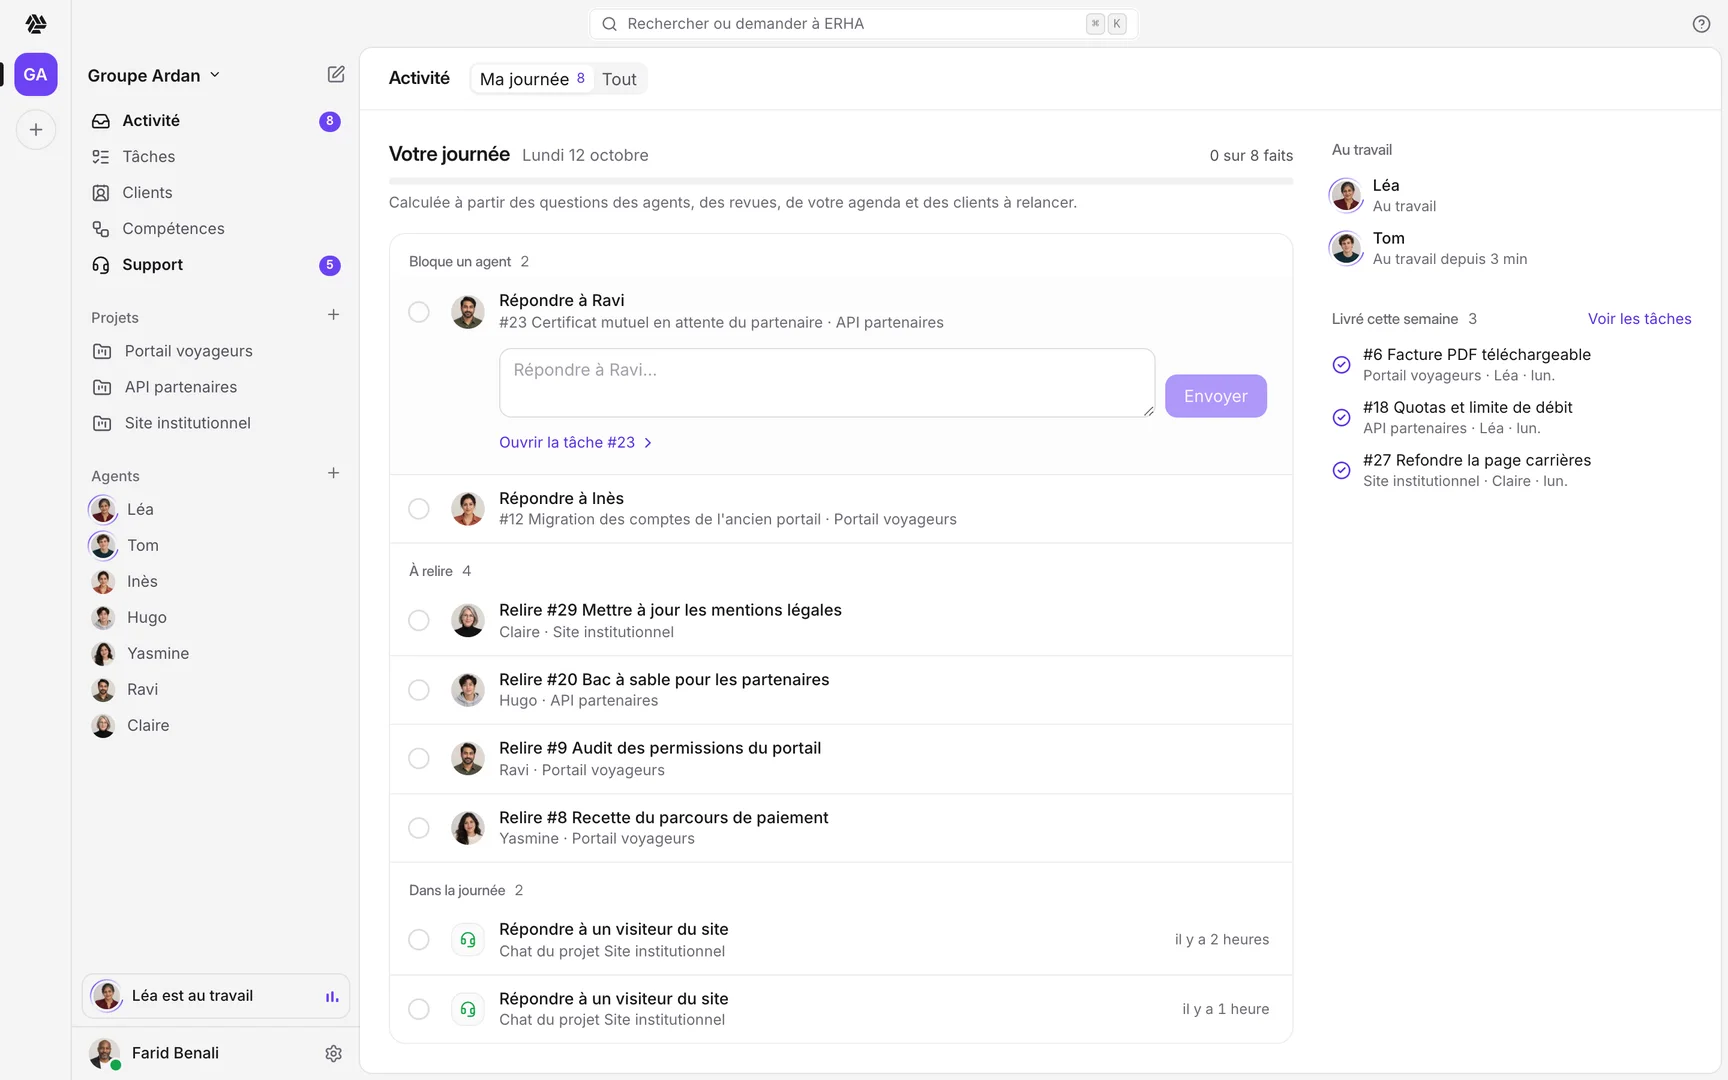This screenshot has width=1728, height=1080.
Task: Check off Relire #8 Recette du parcours
Action: pos(419,828)
